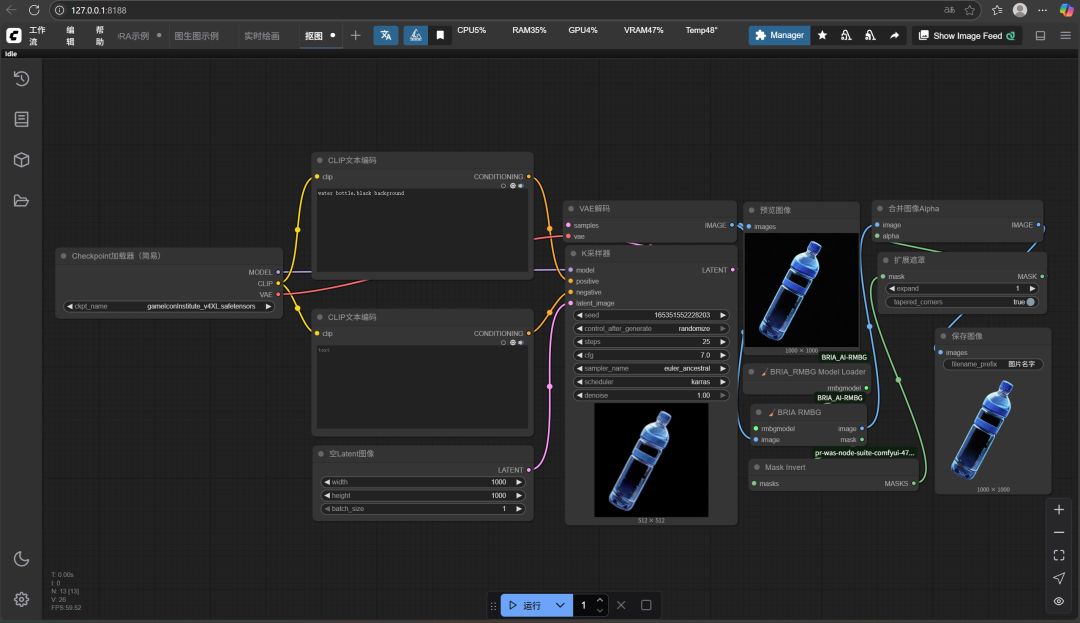Toggle the tapered_corners switch
This screenshot has width=1080, height=623.
click(1030, 302)
